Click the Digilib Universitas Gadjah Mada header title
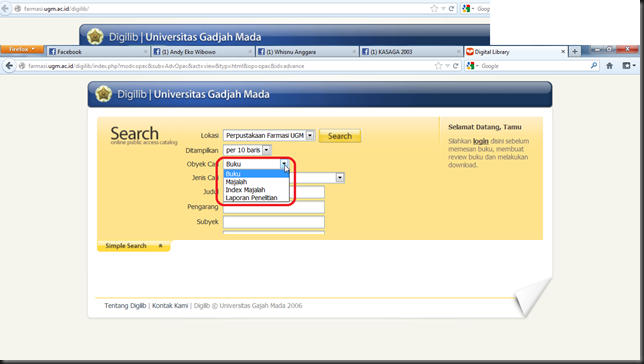 [193, 94]
